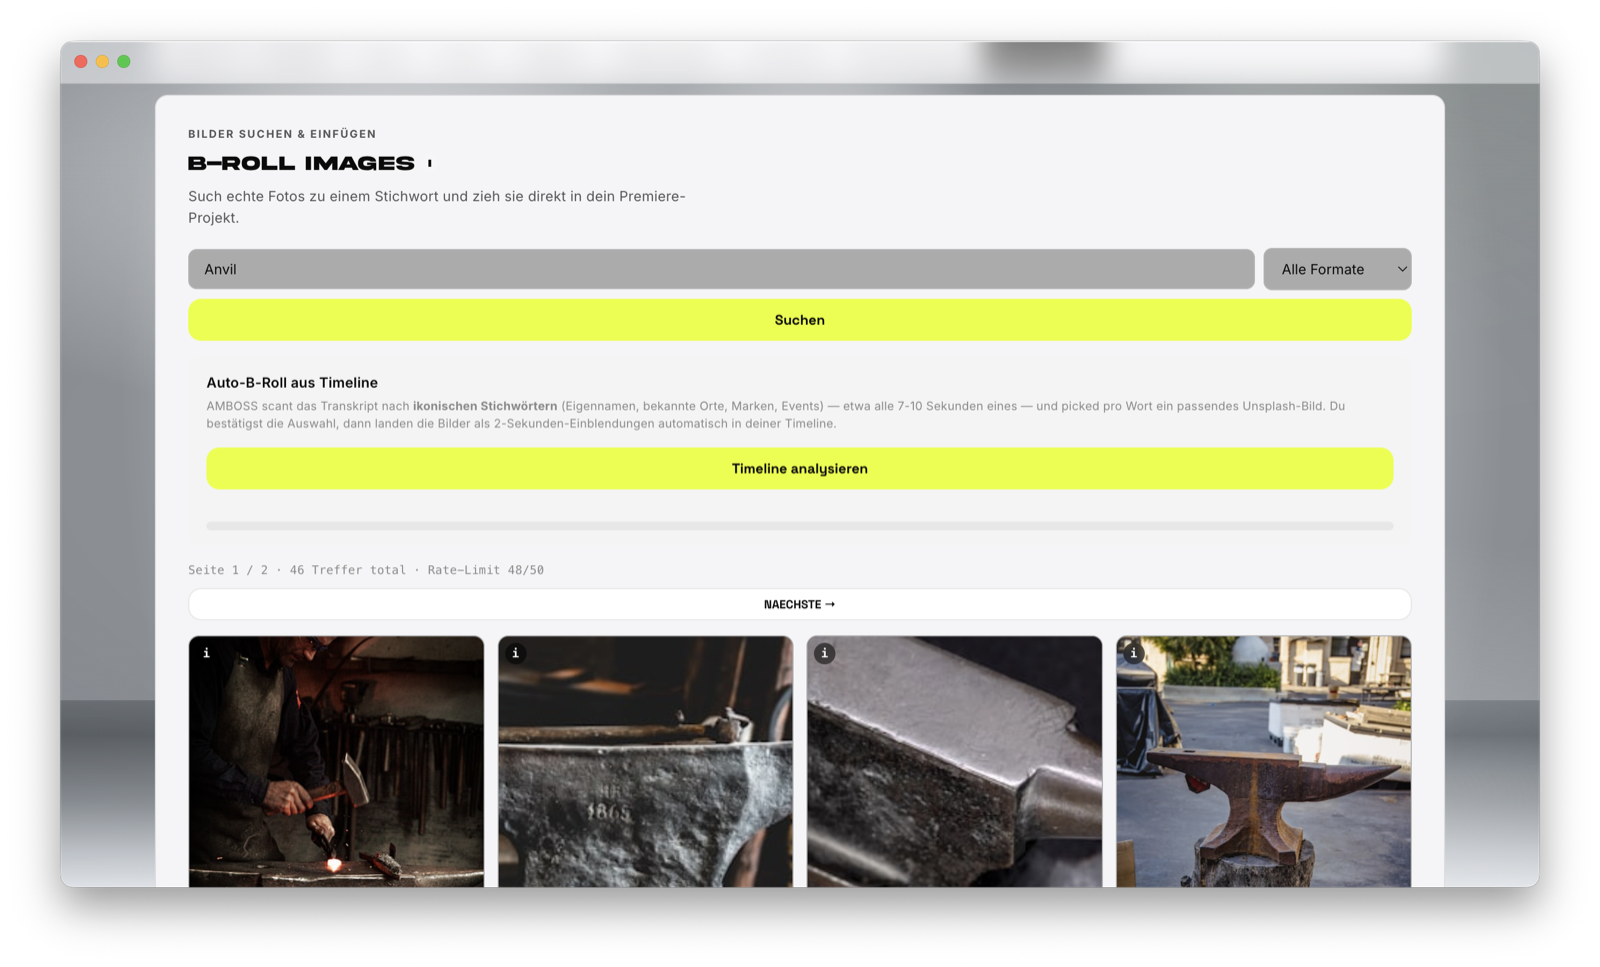1600x967 pixels.
Task: Minimize the window with yellow button
Action: click(x=102, y=61)
